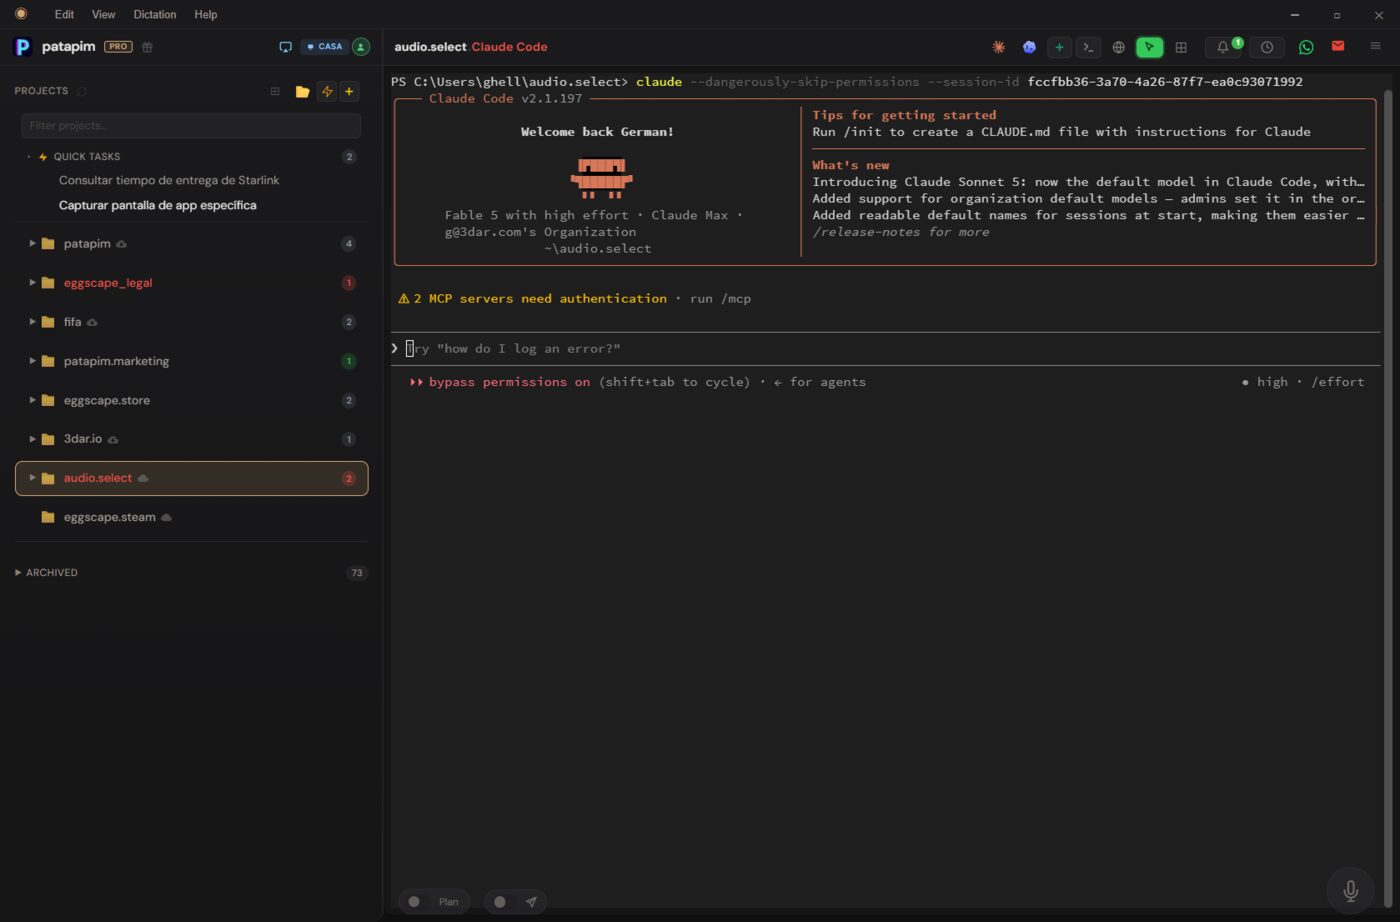This screenshot has width=1400, height=922.
Task: Click the orange Claude starburst icon
Action: (998, 47)
